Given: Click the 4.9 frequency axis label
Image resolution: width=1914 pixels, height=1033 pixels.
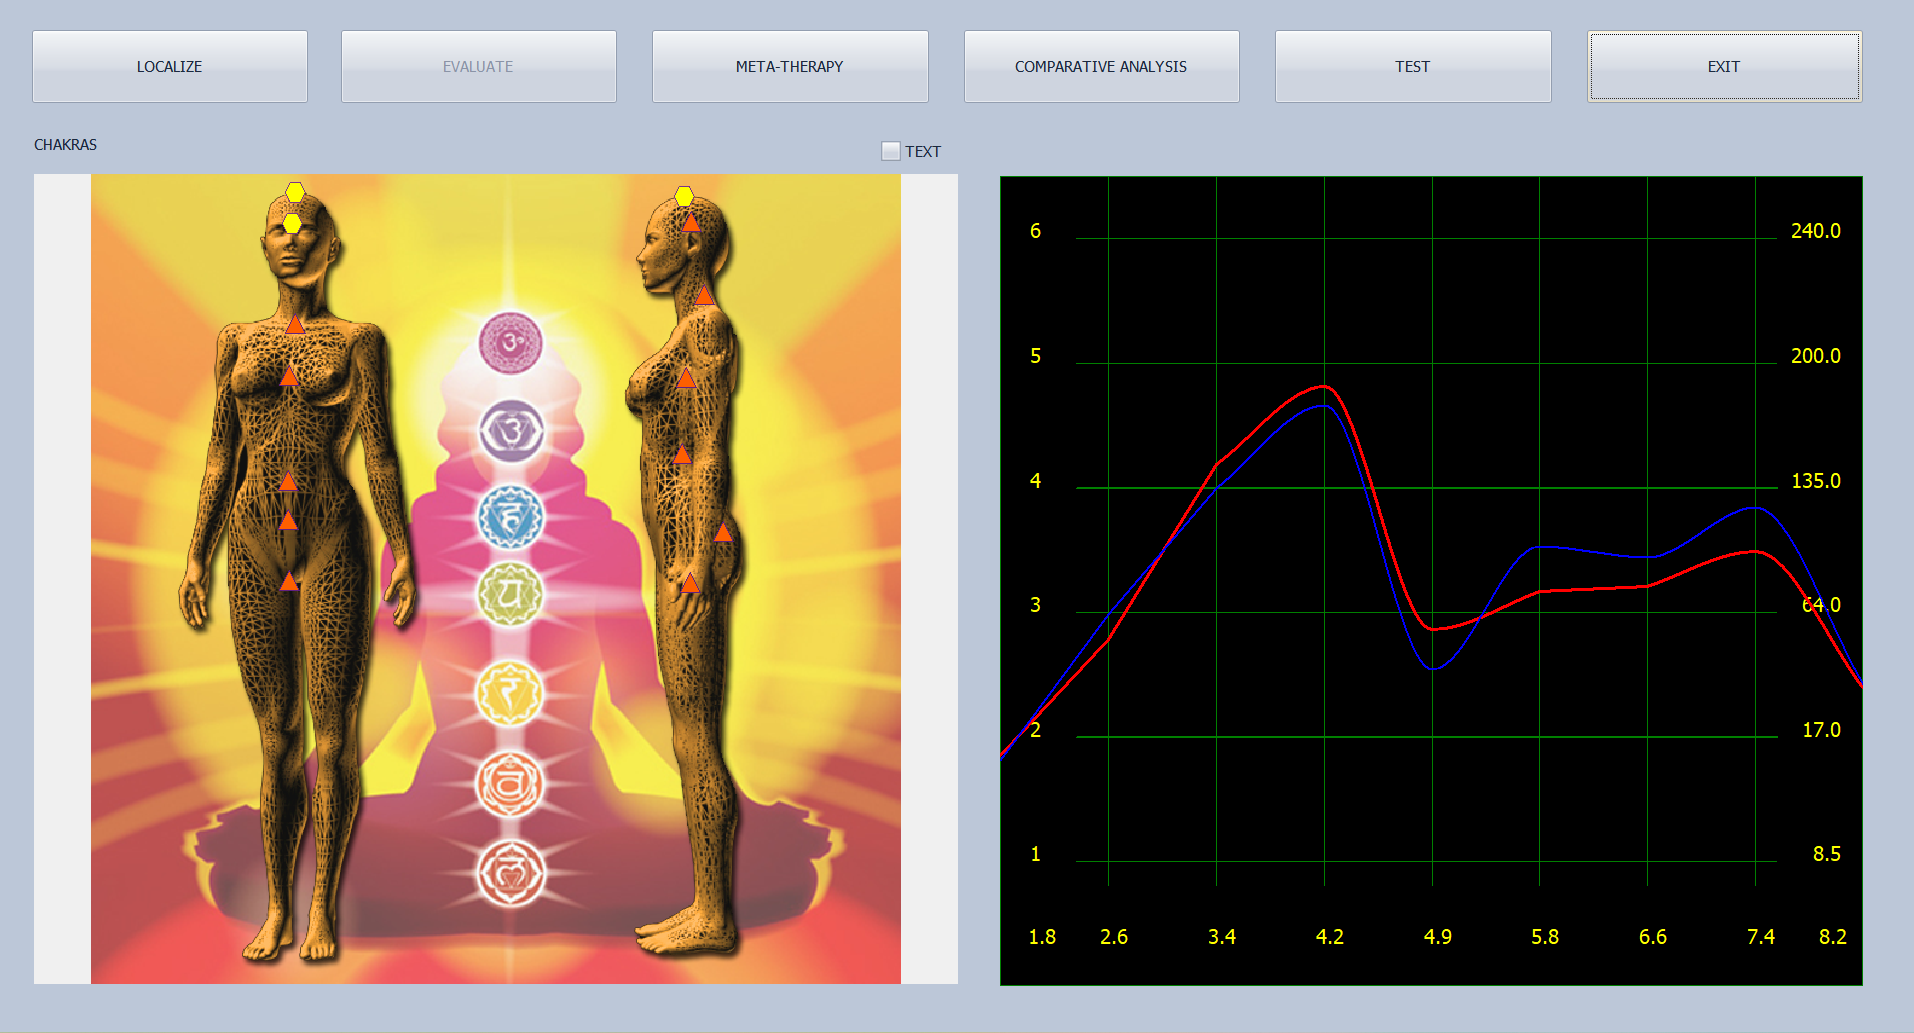Looking at the screenshot, I should [1438, 937].
